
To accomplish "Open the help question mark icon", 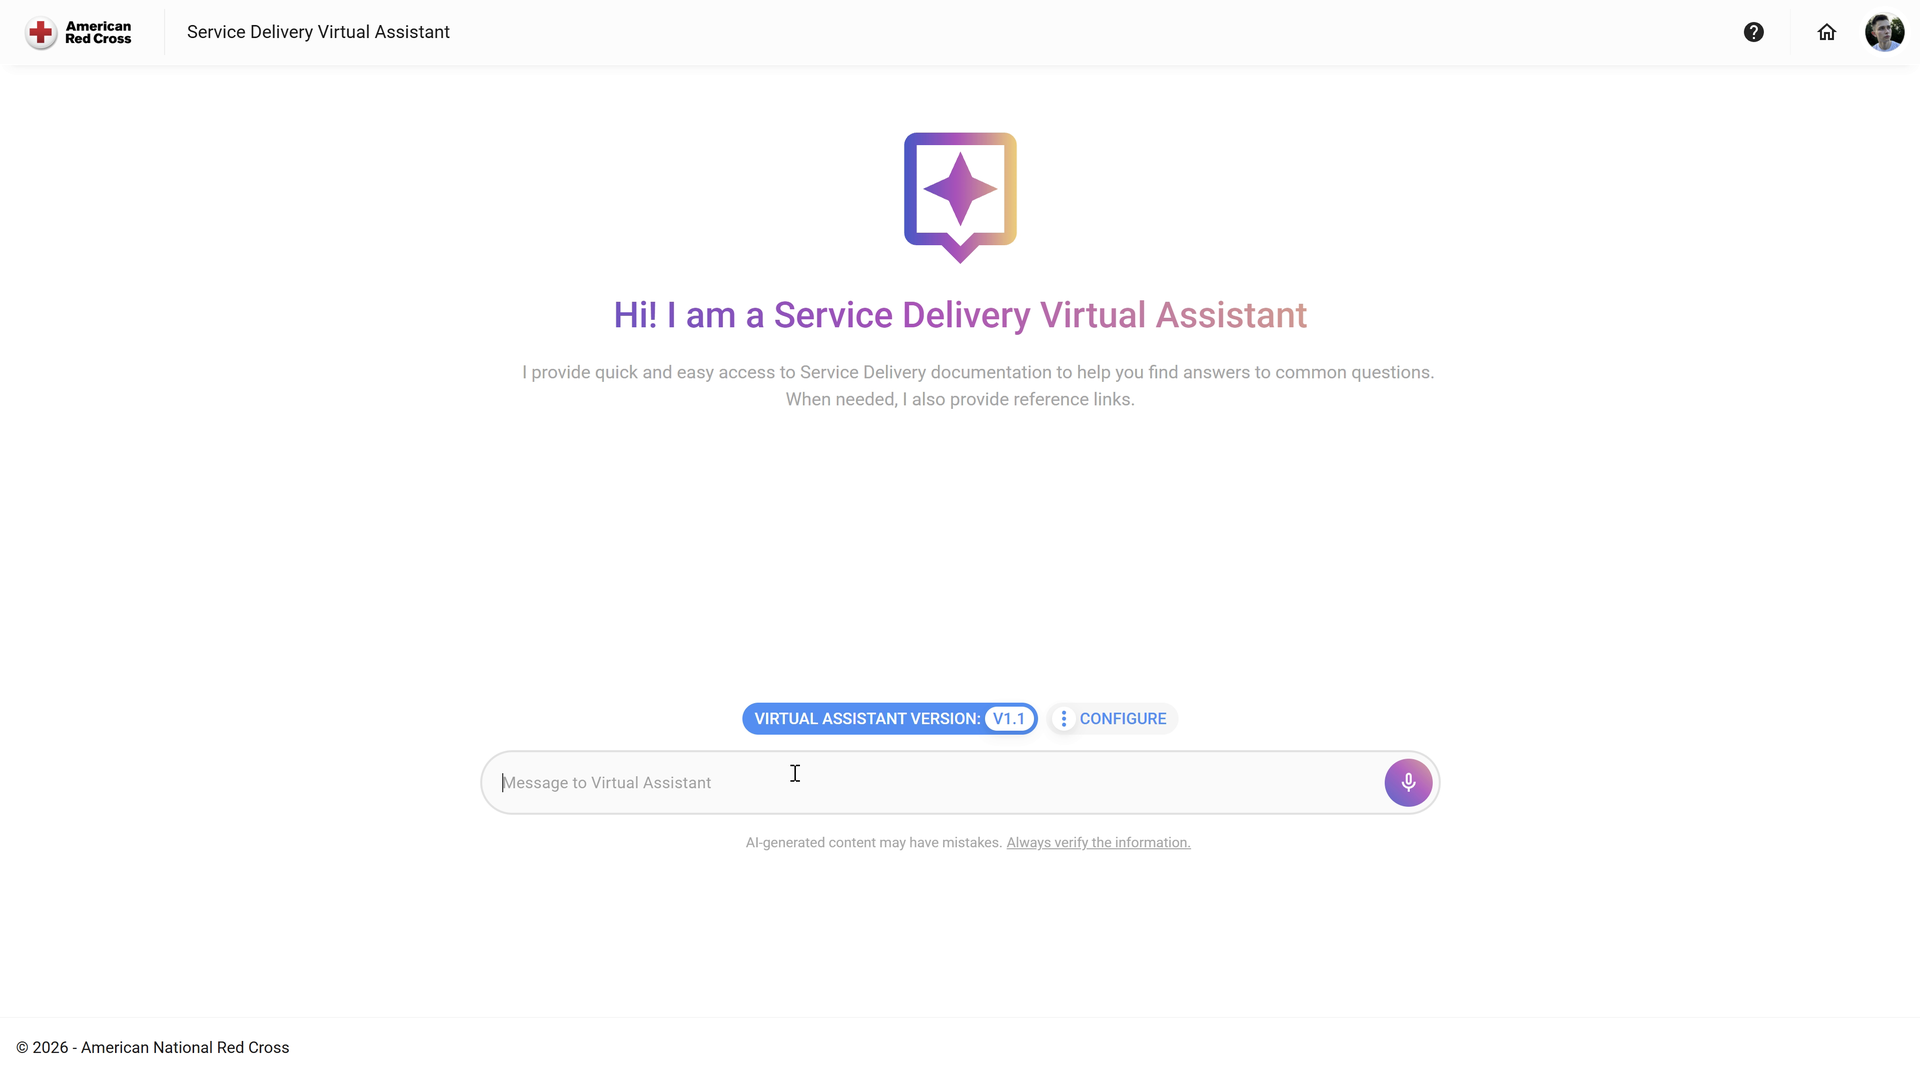I will (x=1753, y=32).
